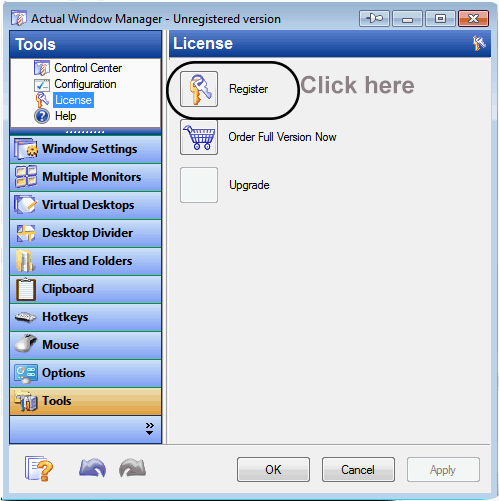Click the Register key icon
This screenshot has width=499, height=501.
pos(199,89)
